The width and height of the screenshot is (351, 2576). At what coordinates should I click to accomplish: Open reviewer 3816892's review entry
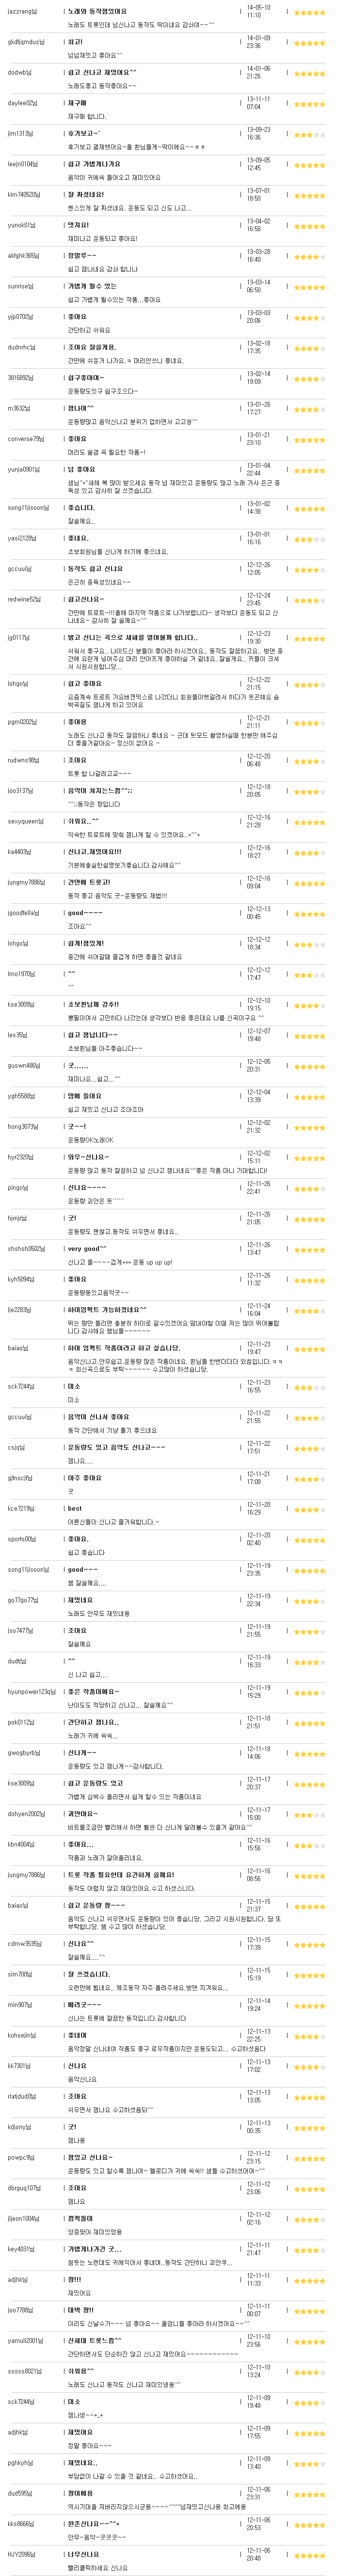pyautogui.click(x=20, y=378)
